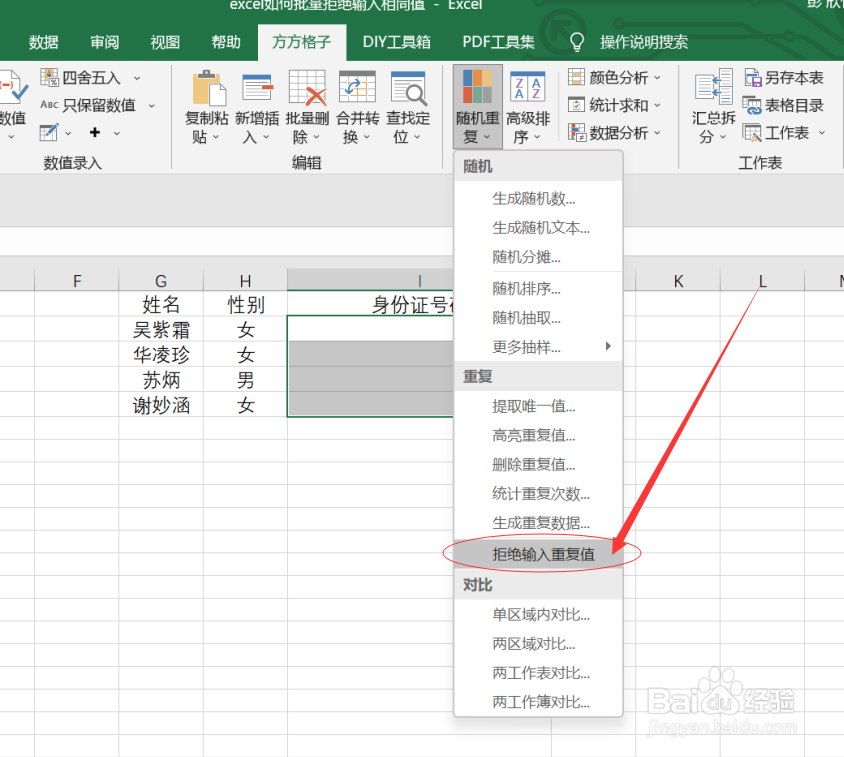
Task: Click the plus sign icon in 数值录入
Action: (95, 132)
